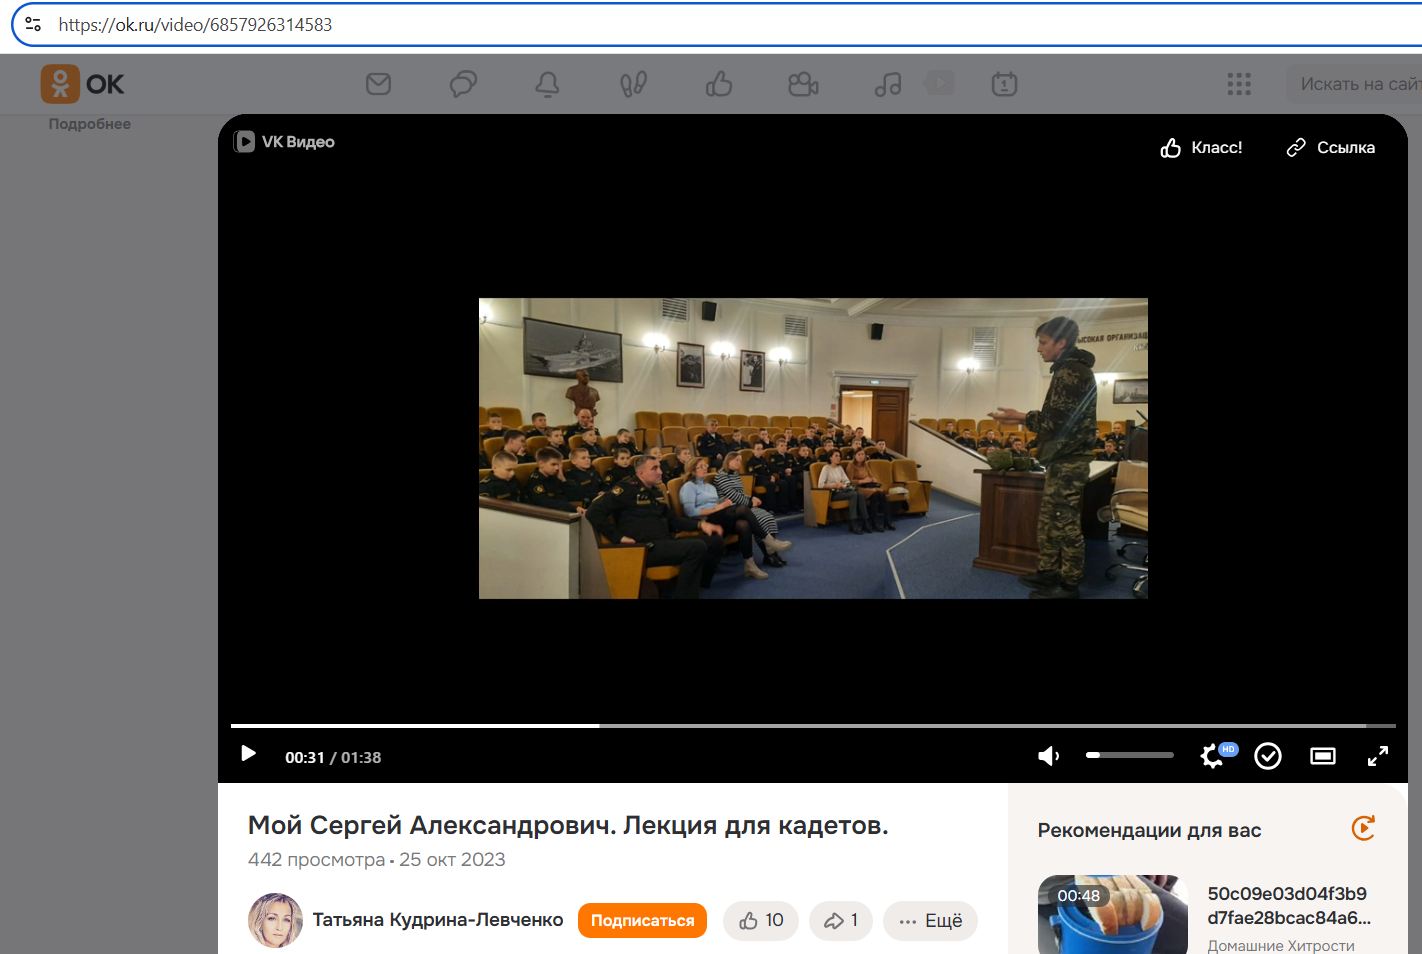This screenshot has width=1422, height=954.
Task: Mute the video sound
Action: [1048, 756]
